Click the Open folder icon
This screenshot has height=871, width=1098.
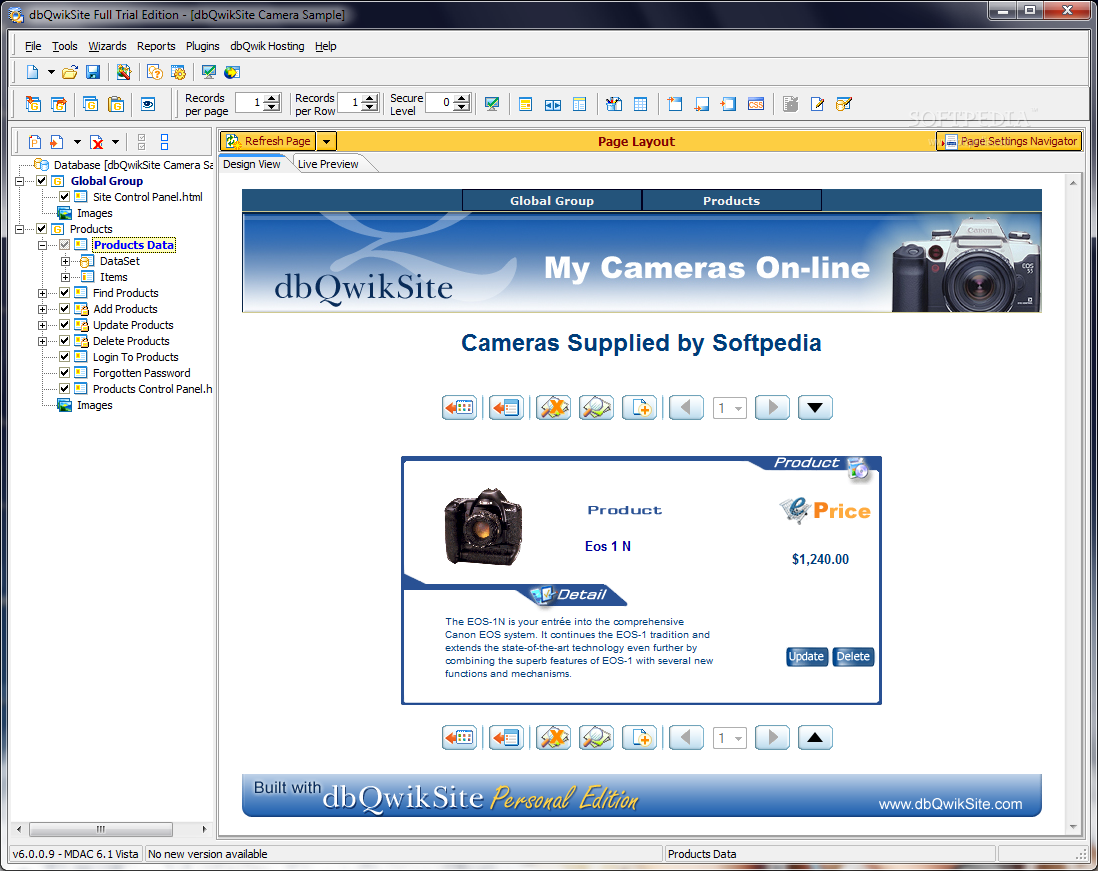pyautogui.click(x=69, y=72)
